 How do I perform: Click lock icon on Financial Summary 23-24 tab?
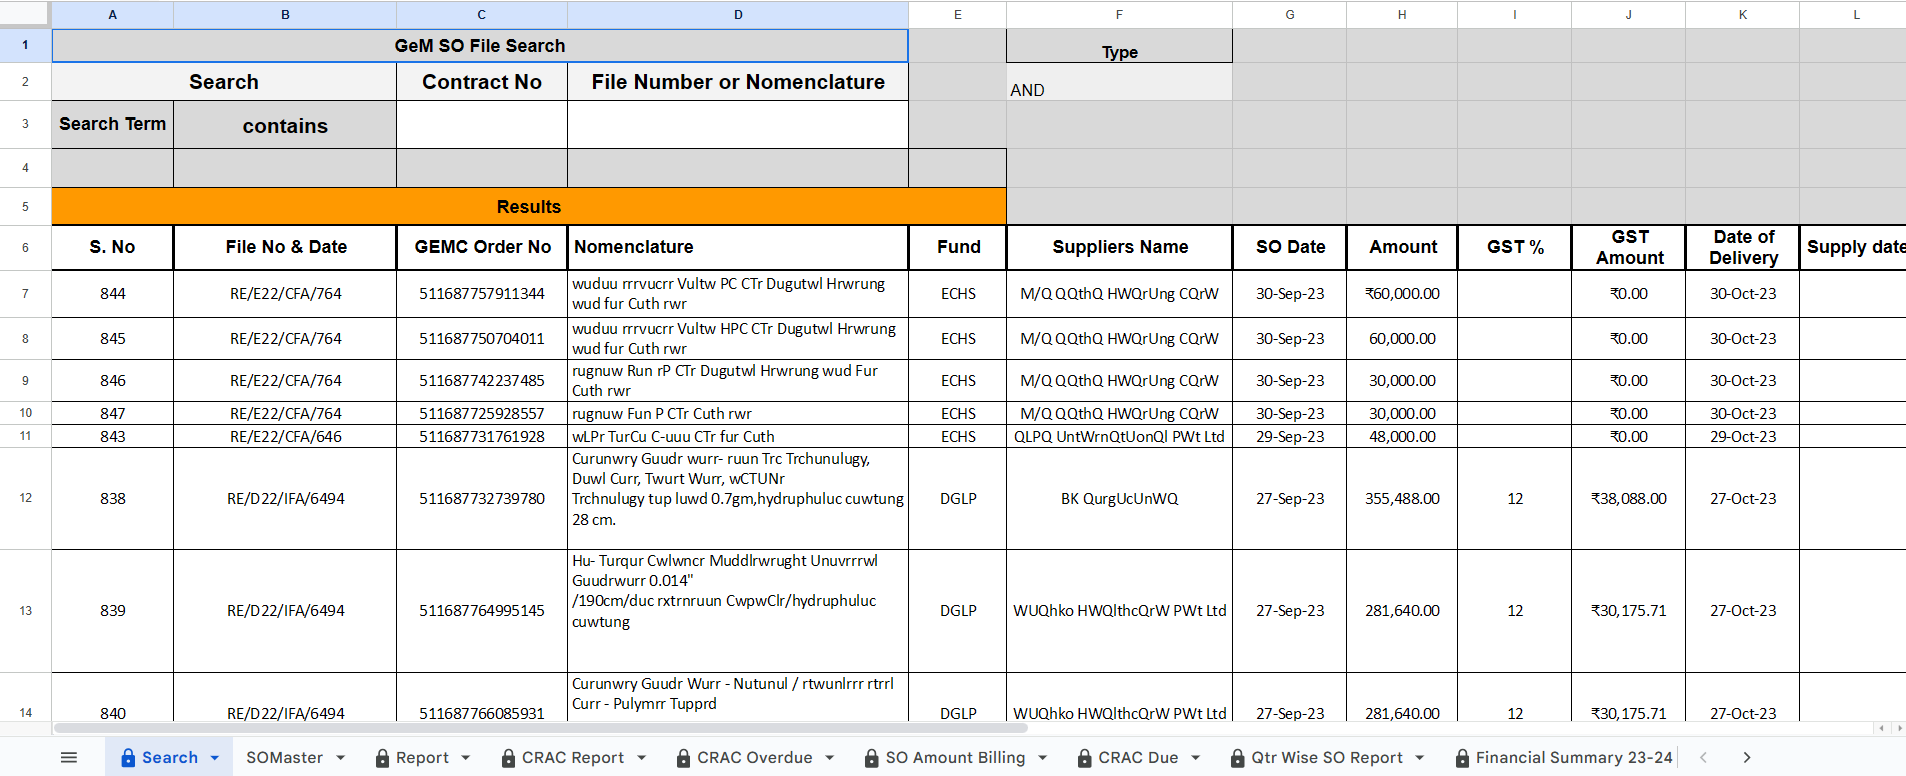[x=1463, y=758]
